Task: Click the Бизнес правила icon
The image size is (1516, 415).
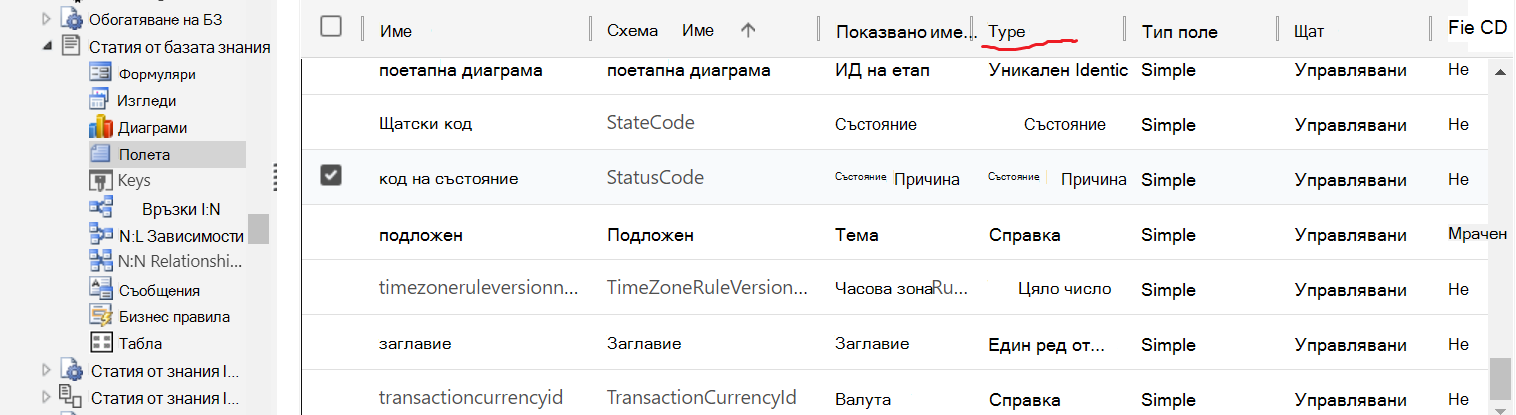Action: pyautogui.click(x=100, y=316)
